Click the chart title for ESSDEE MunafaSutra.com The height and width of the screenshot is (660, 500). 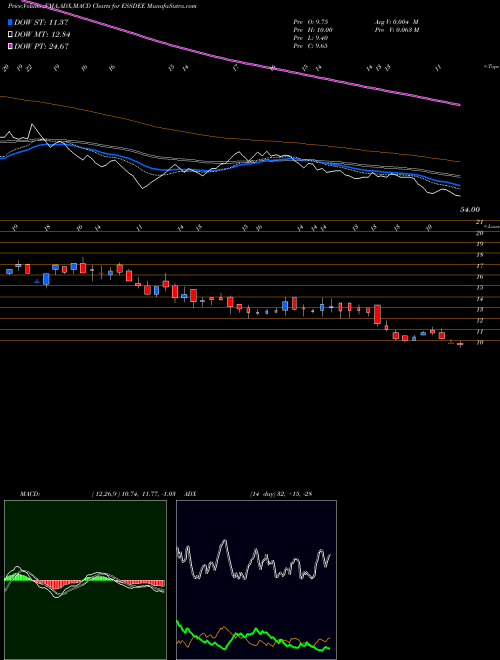coord(102,6)
